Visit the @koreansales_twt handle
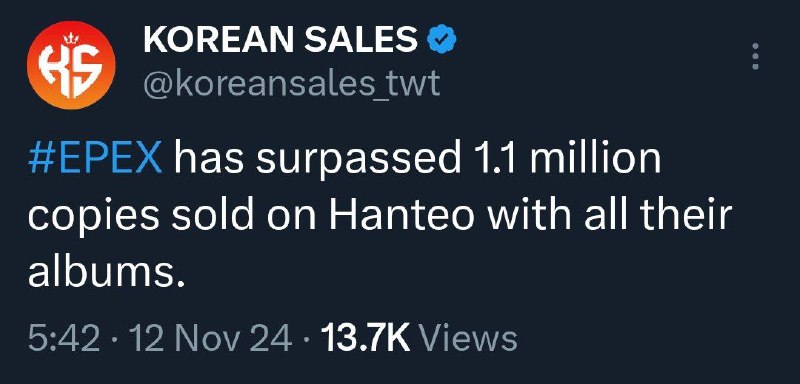 tap(291, 84)
